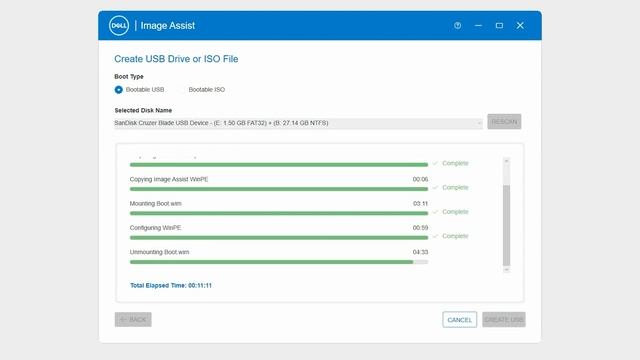Click the Complete status next to Copying Image Assist WinPE
The height and width of the screenshot is (360, 640).
click(451, 187)
